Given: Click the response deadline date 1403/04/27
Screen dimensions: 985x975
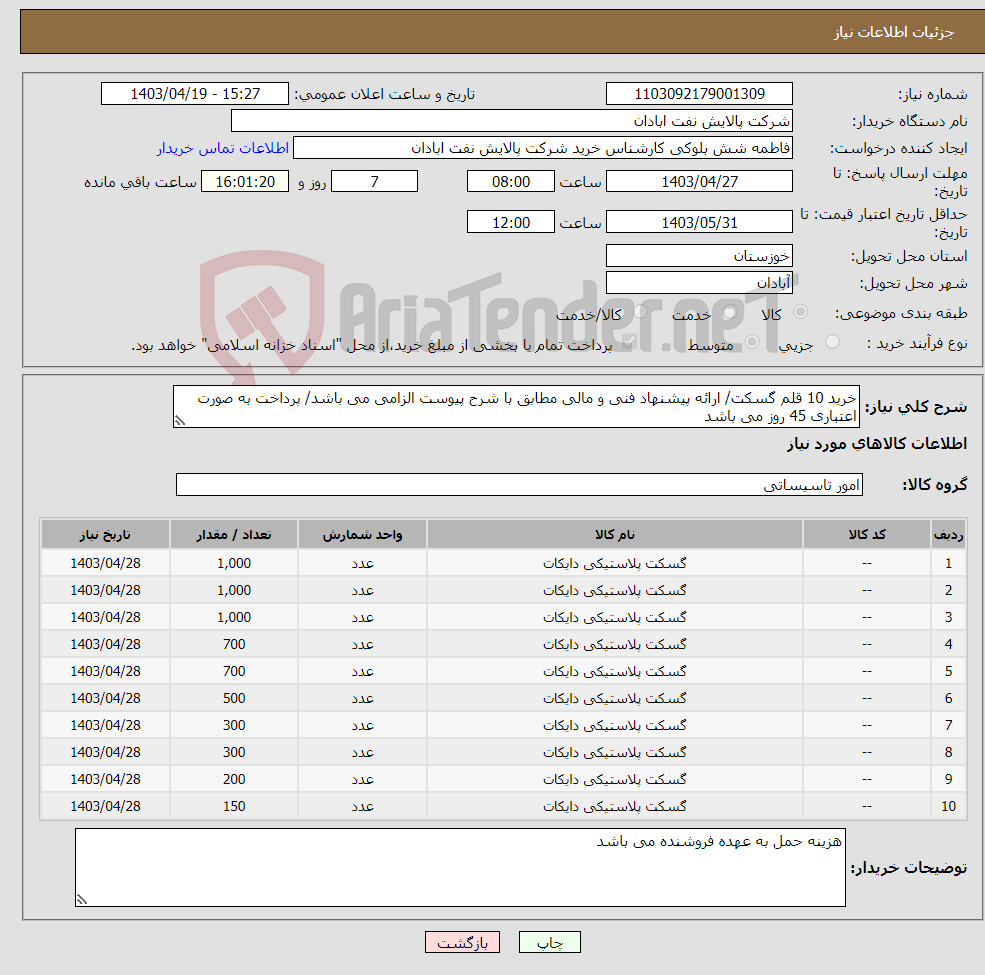Looking at the screenshot, I should [699, 182].
